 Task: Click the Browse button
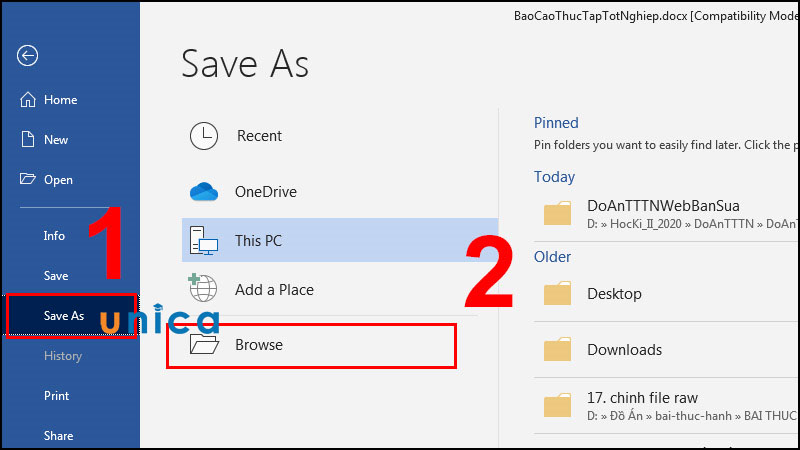(311, 345)
